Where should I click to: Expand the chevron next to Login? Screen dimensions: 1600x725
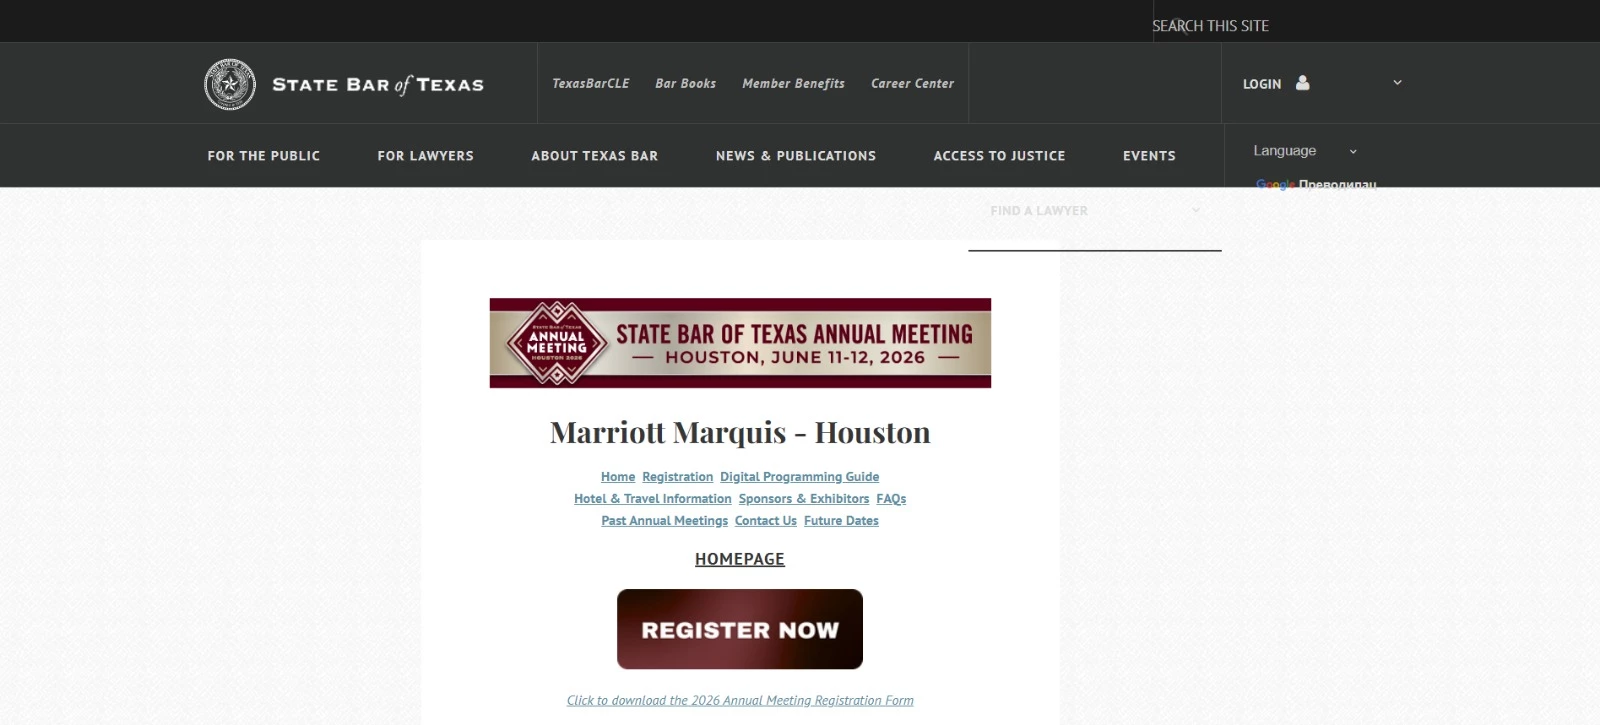click(x=1397, y=83)
